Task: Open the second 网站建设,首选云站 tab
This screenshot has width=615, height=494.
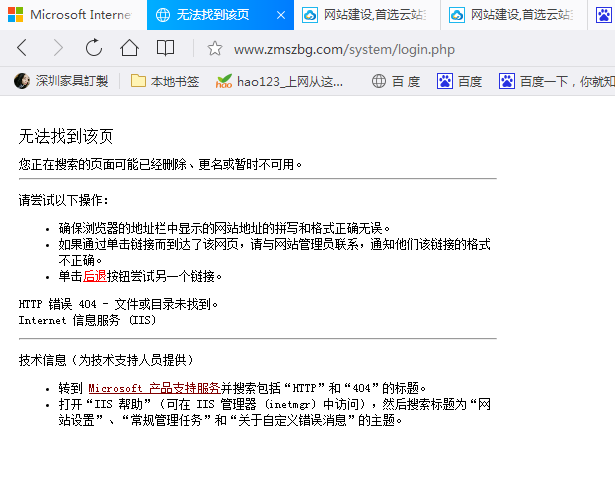Action: (x=514, y=15)
